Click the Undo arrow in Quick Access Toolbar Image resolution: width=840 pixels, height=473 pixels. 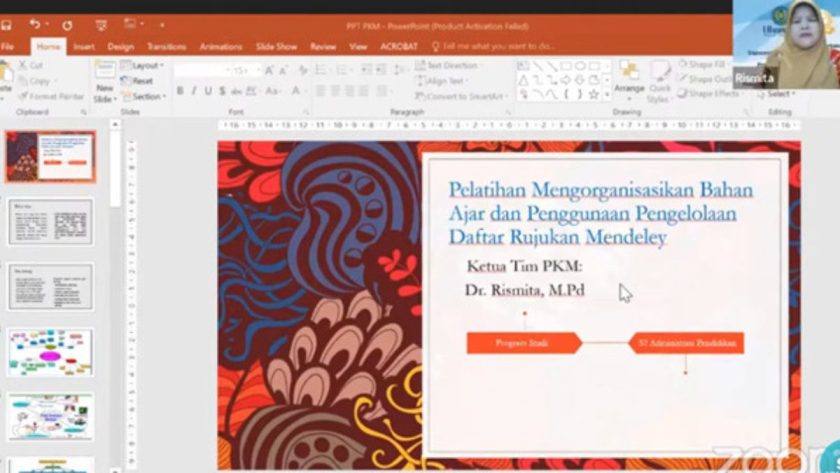[x=35, y=24]
